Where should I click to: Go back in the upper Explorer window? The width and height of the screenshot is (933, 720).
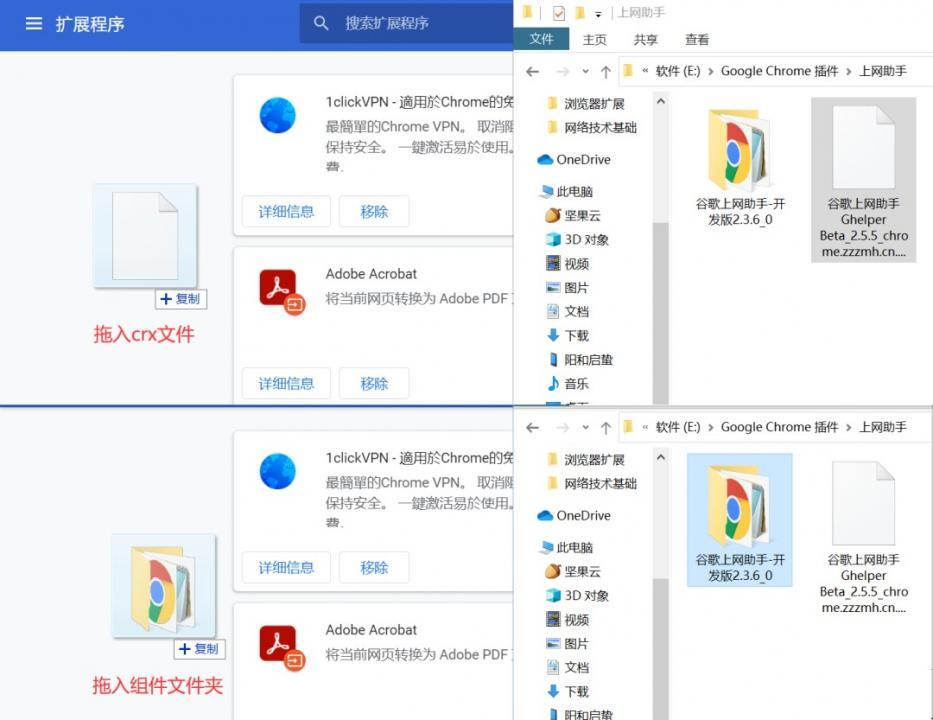pyautogui.click(x=533, y=72)
